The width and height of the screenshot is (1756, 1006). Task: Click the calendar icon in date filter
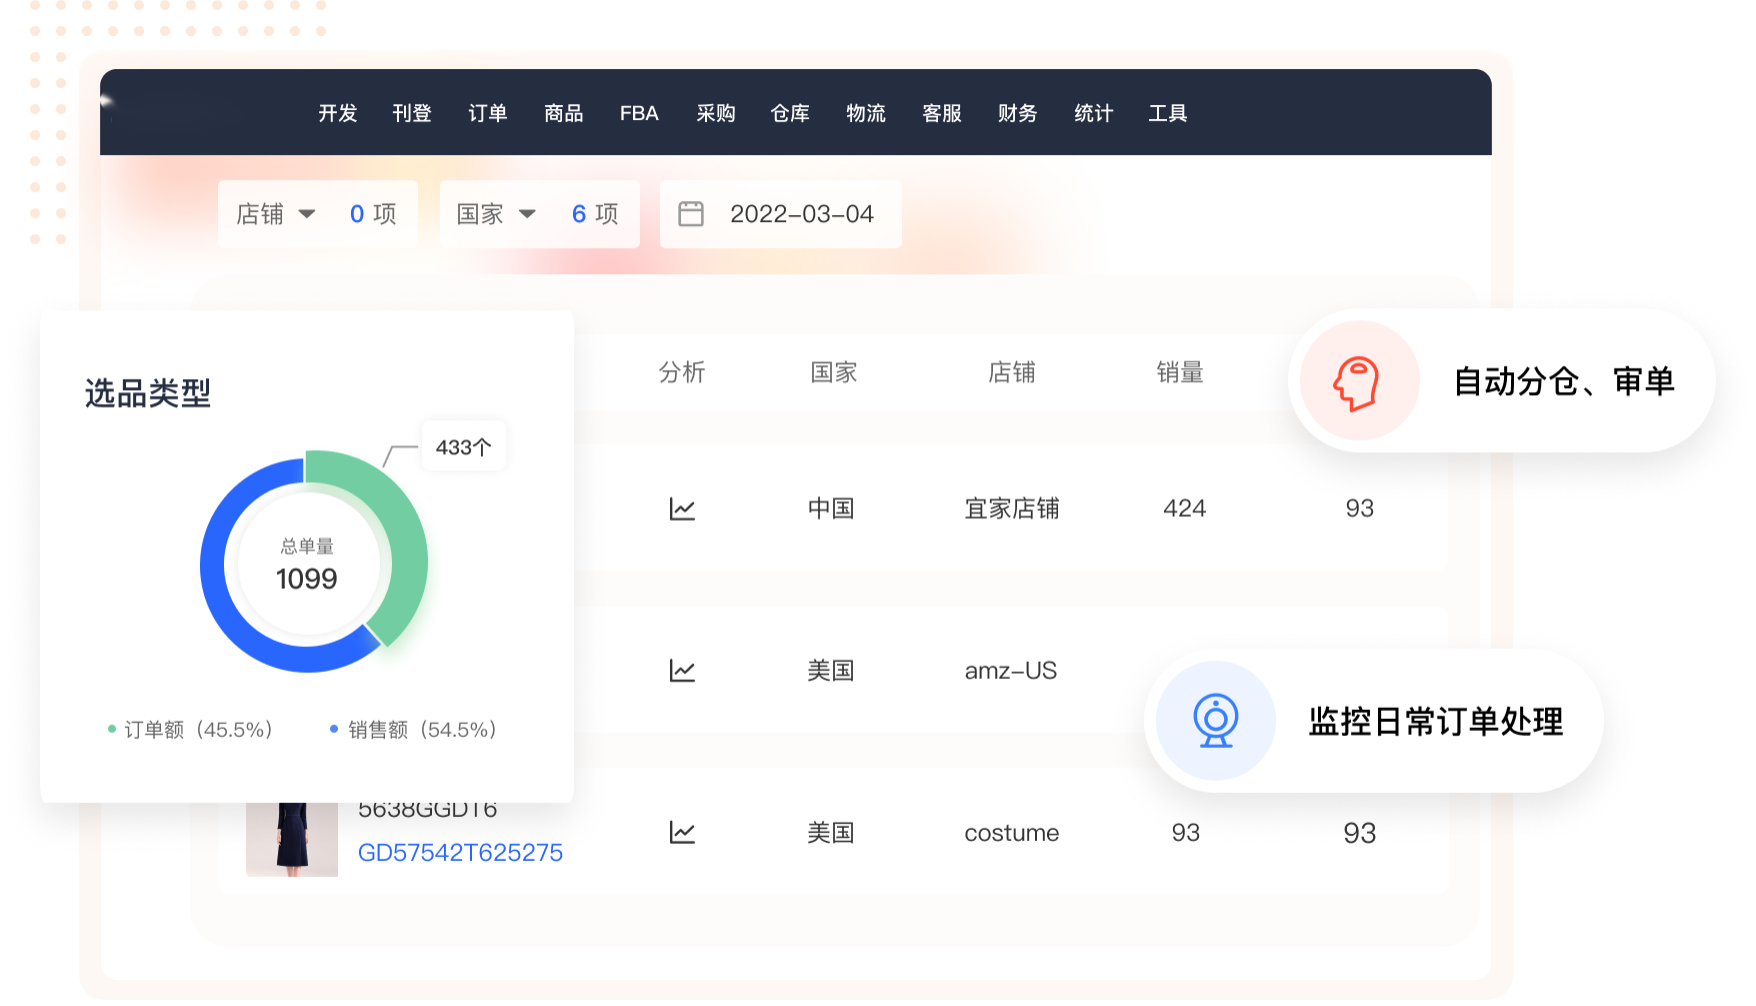tap(691, 214)
